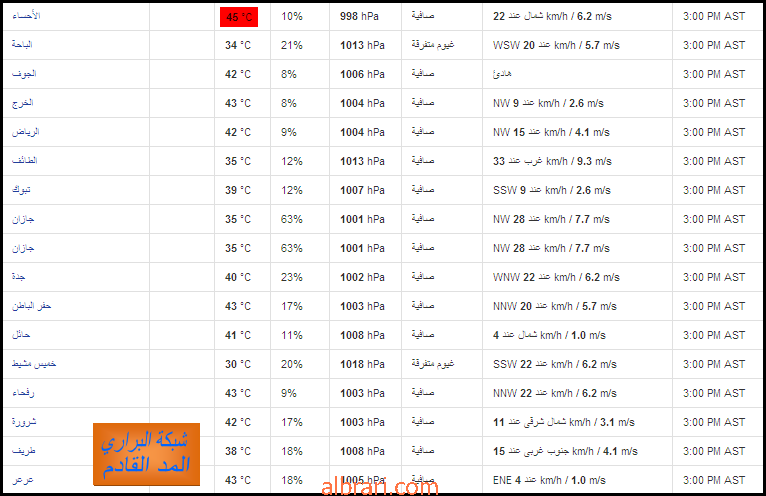Open the الخرج city link
The width and height of the screenshot is (766, 496).
[x=22, y=103]
